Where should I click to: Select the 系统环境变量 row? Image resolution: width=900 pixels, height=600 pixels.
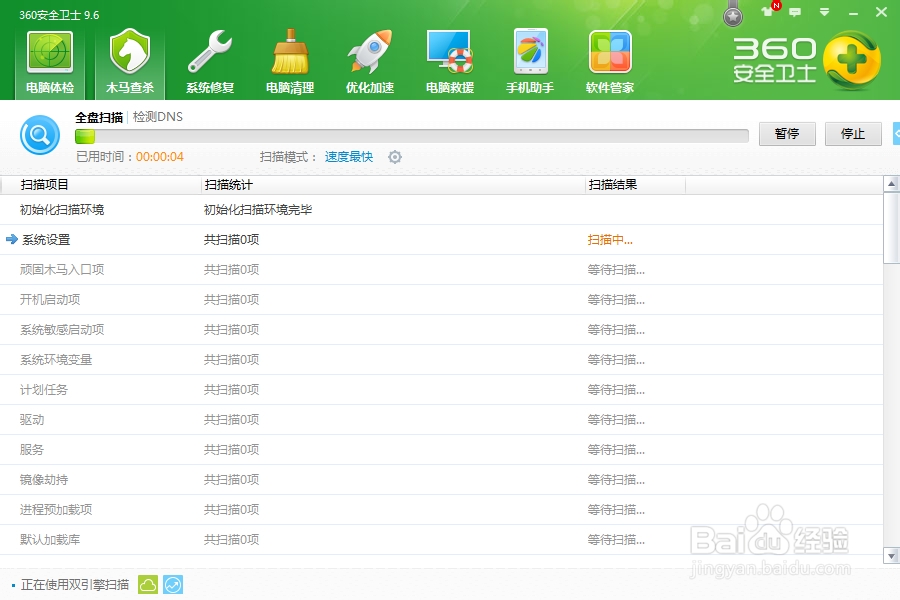441,359
